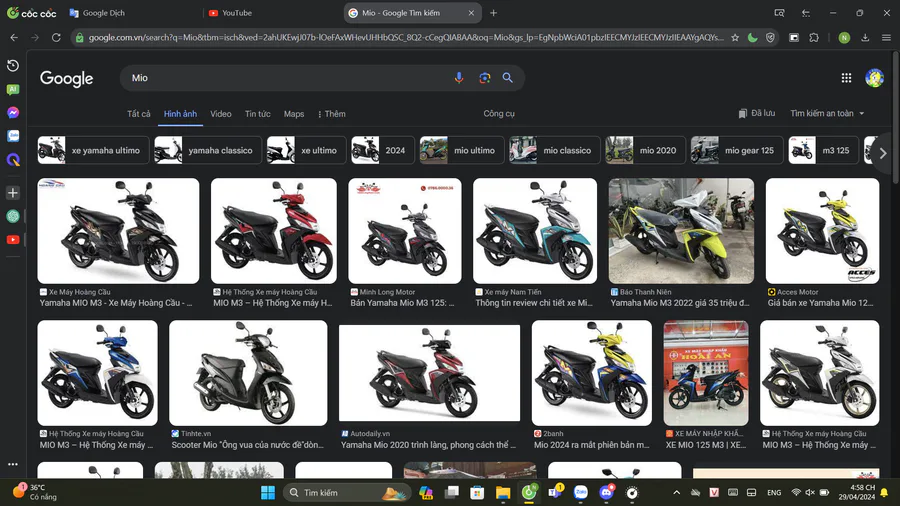This screenshot has width=900, height=506.
Task: Open the notification bell in the taskbar
Action: 885,493
